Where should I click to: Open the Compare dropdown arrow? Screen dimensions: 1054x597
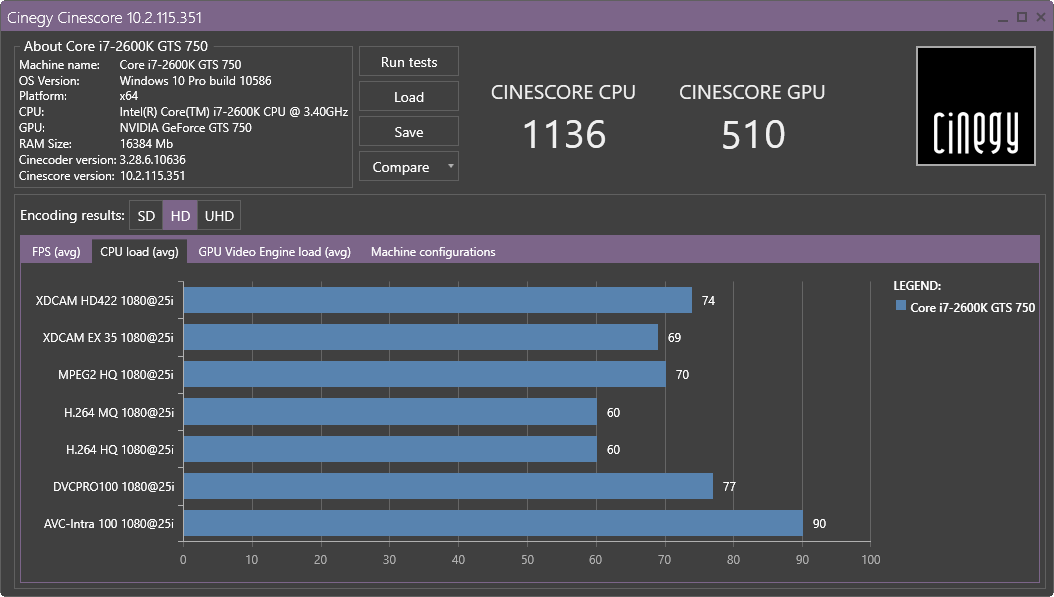[x=450, y=166]
